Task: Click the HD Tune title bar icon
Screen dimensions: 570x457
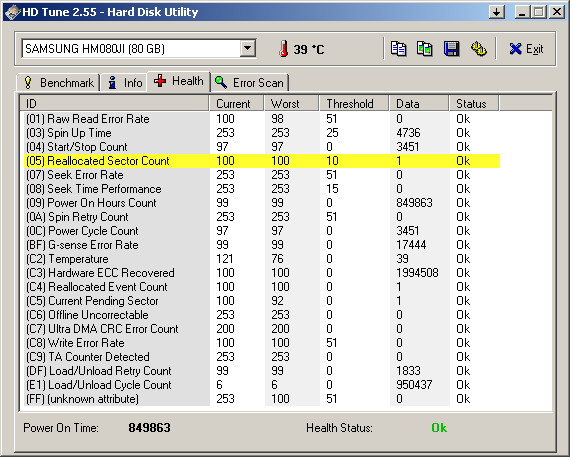Action: [12, 12]
